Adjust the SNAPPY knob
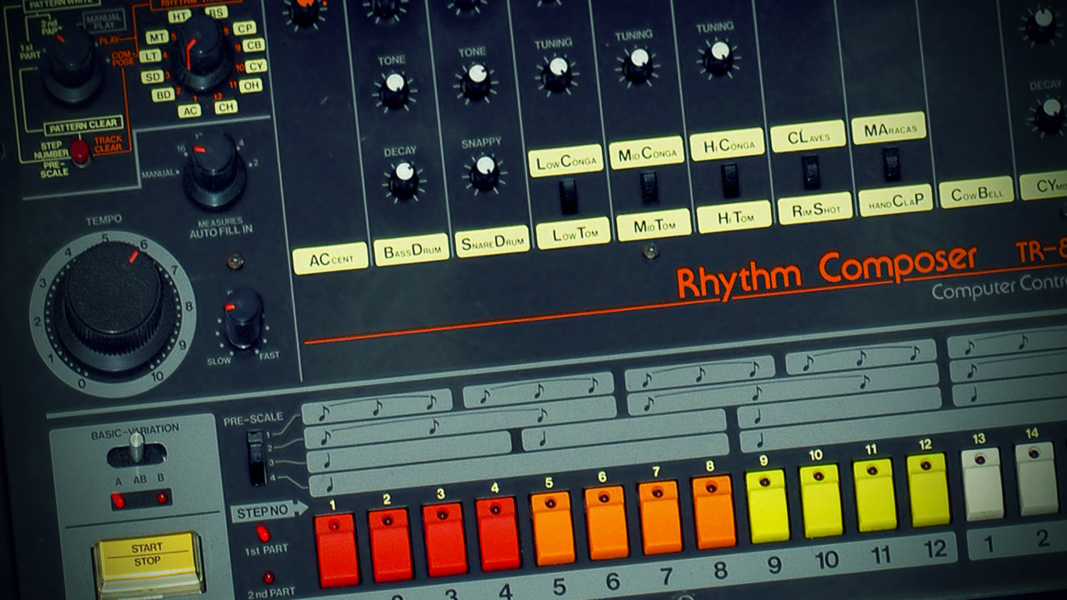The width and height of the screenshot is (1067, 600). pos(485,171)
